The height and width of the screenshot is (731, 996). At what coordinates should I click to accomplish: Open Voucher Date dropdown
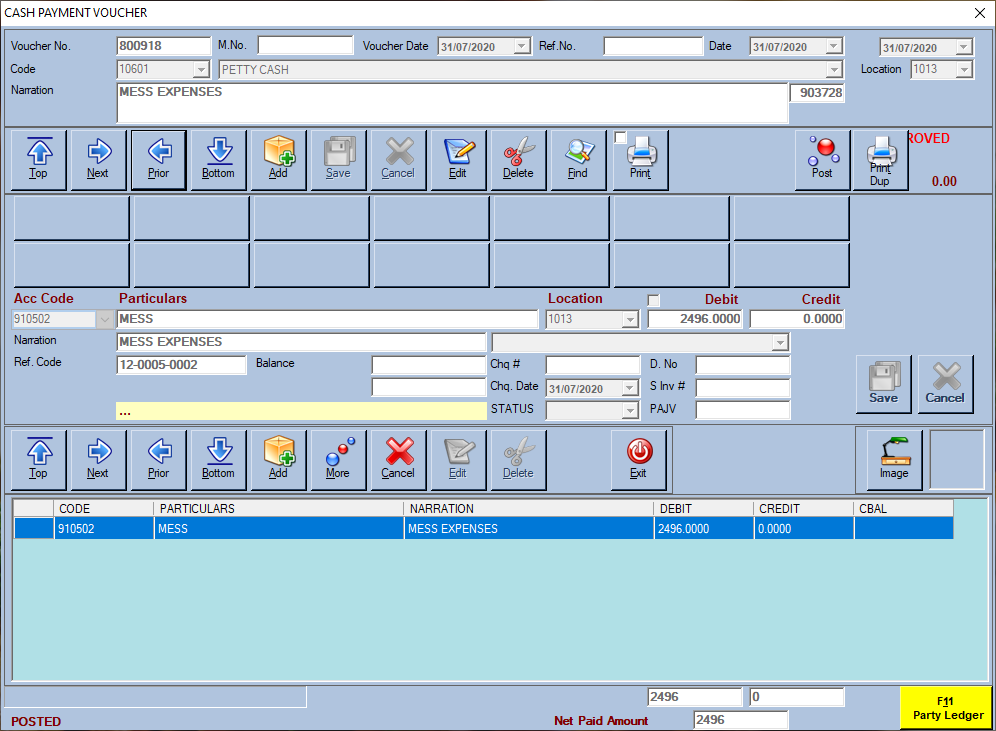point(522,46)
